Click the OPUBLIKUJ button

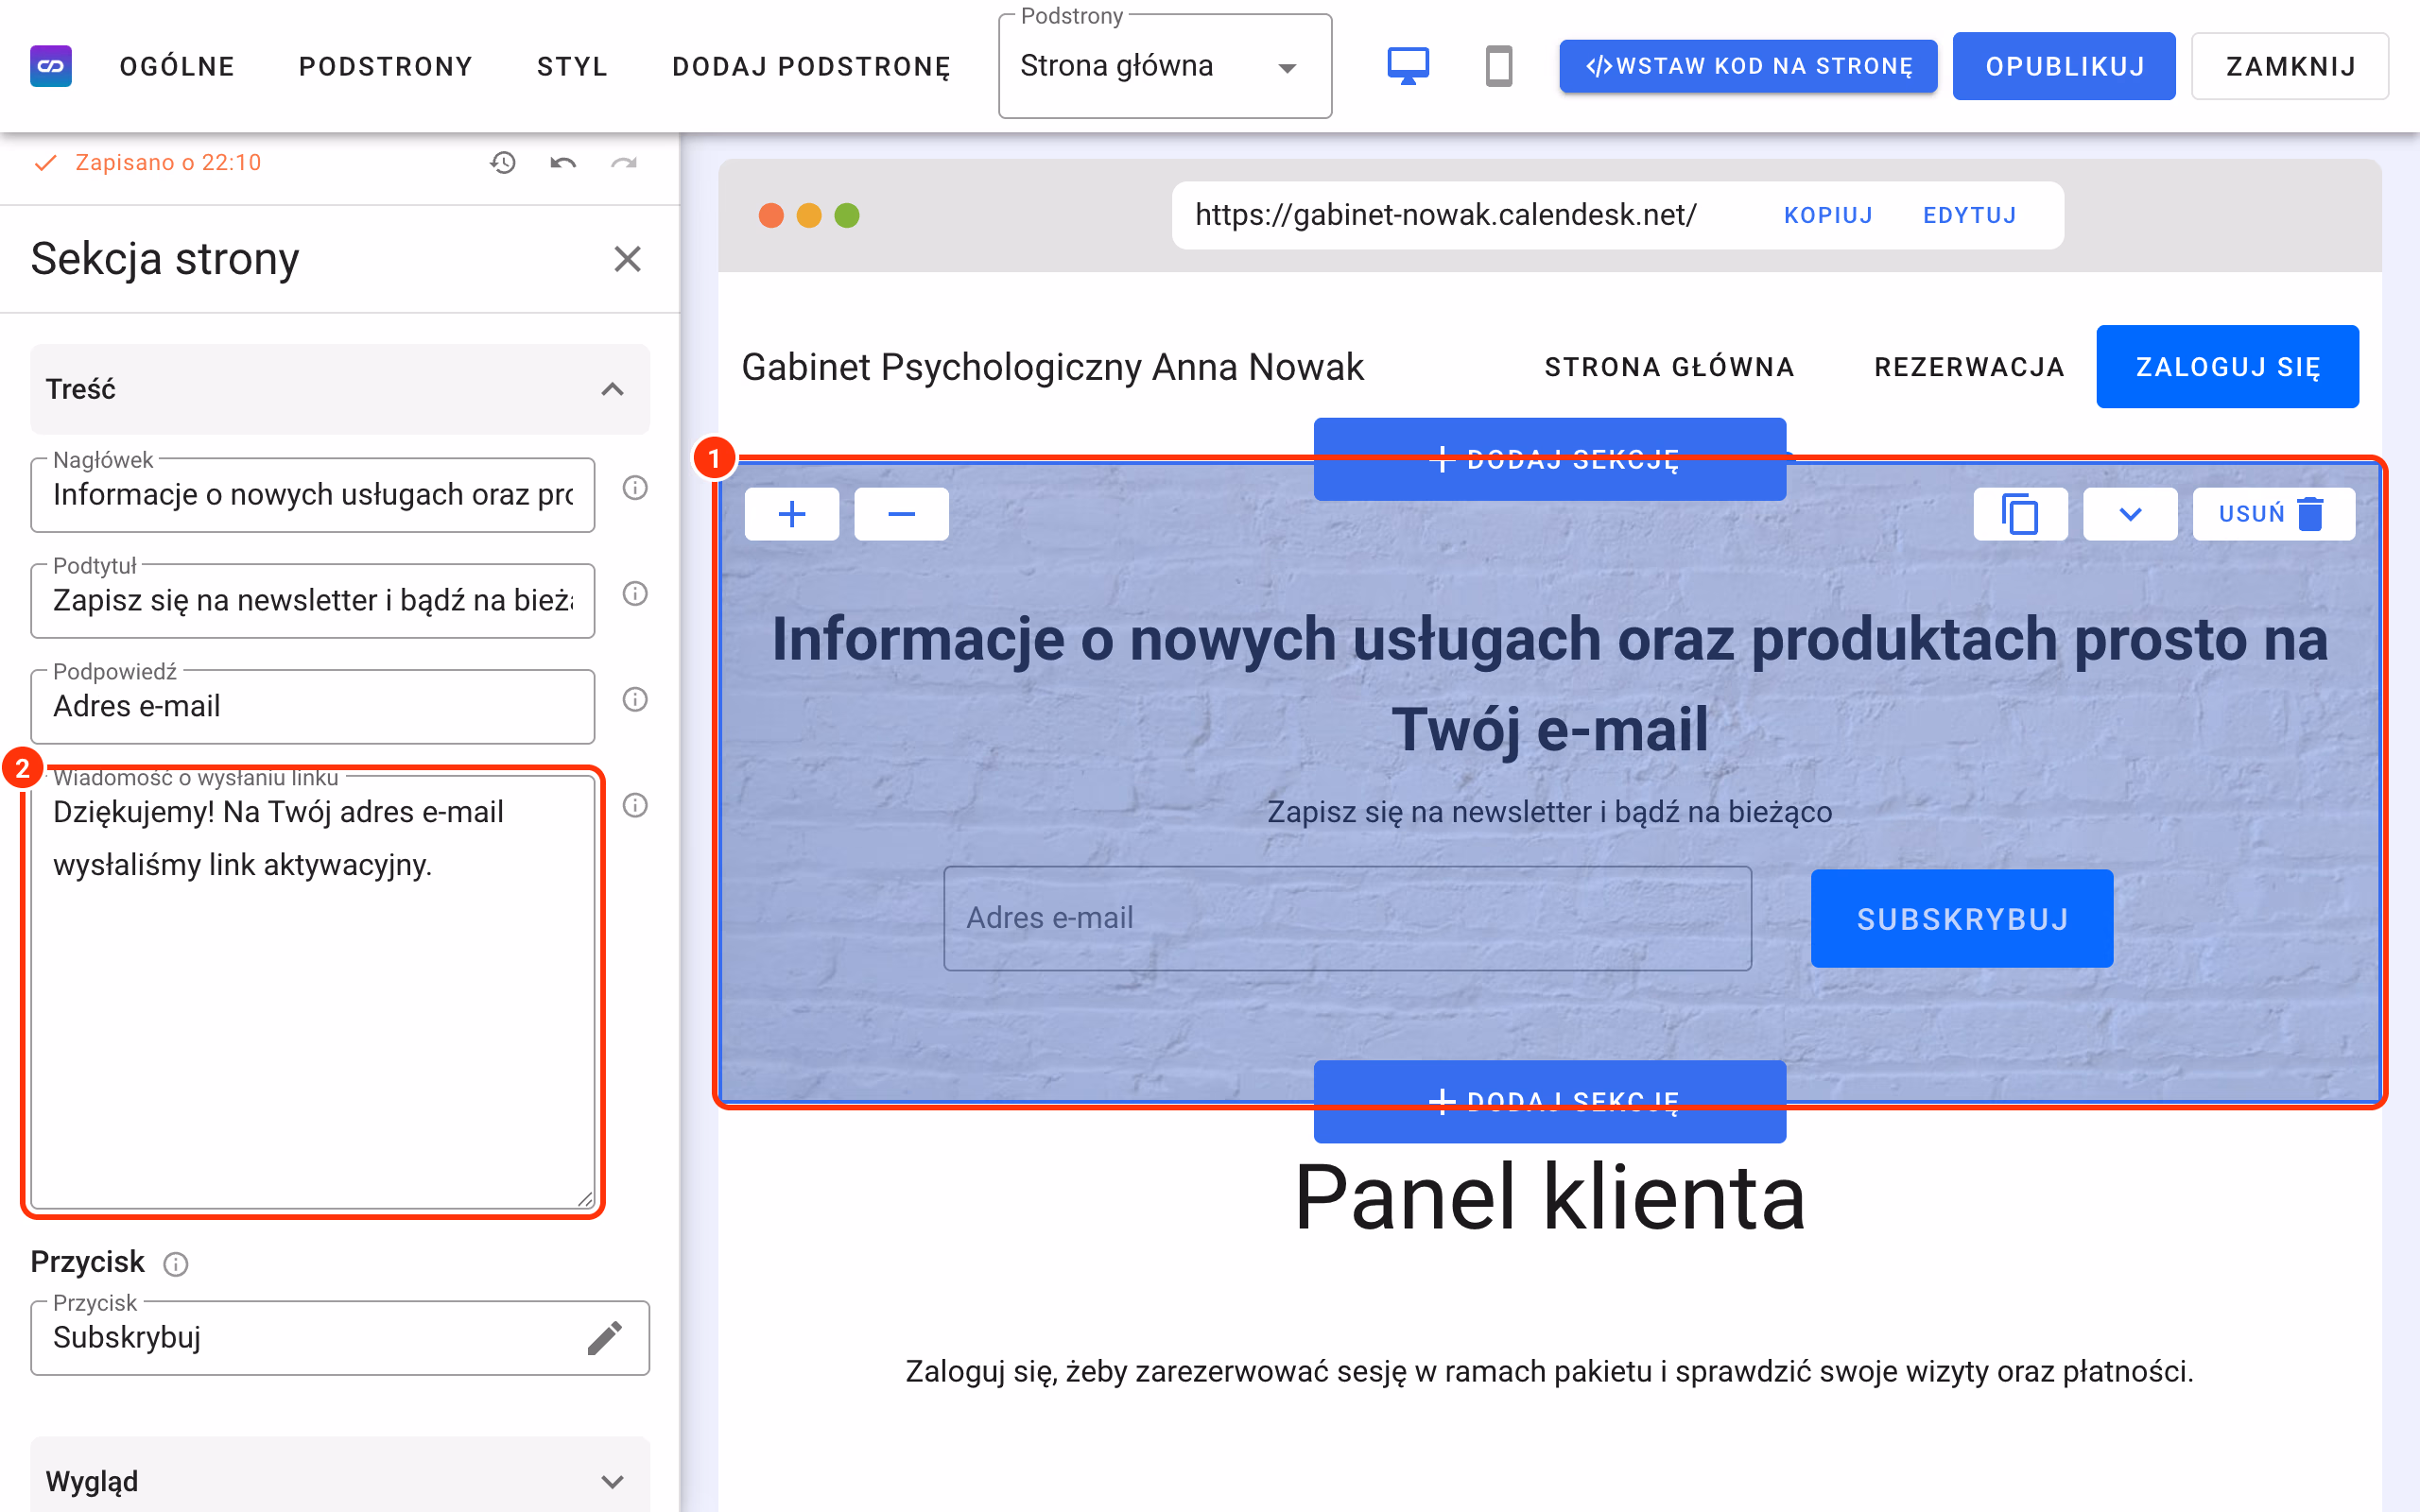(2064, 66)
